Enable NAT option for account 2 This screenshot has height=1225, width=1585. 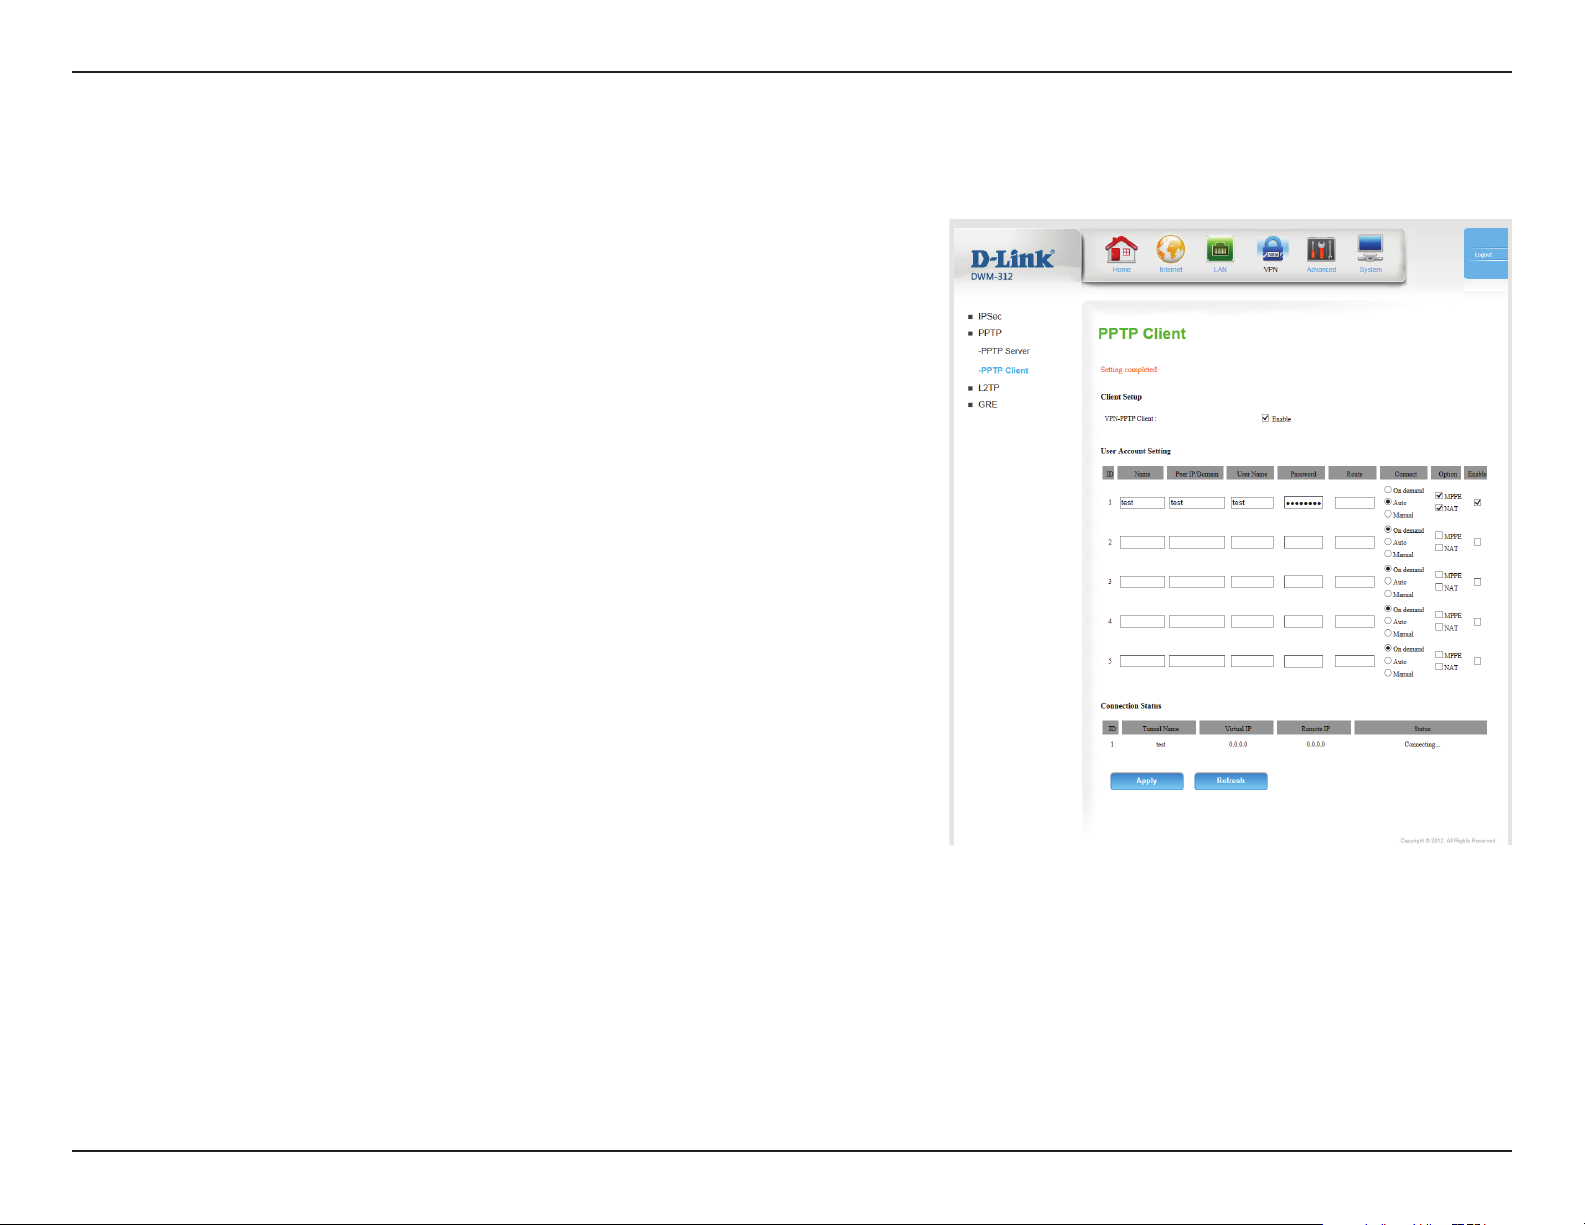pyautogui.click(x=1439, y=548)
